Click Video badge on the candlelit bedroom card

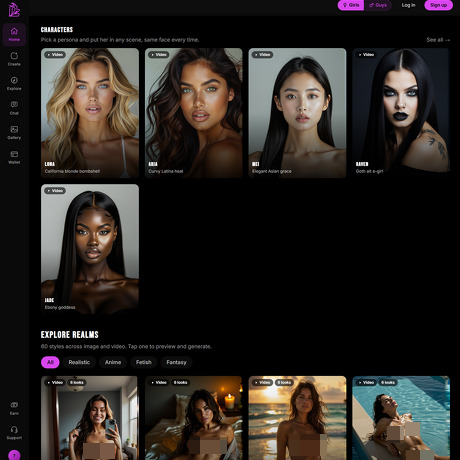pyautogui.click(x=159, y=382)
